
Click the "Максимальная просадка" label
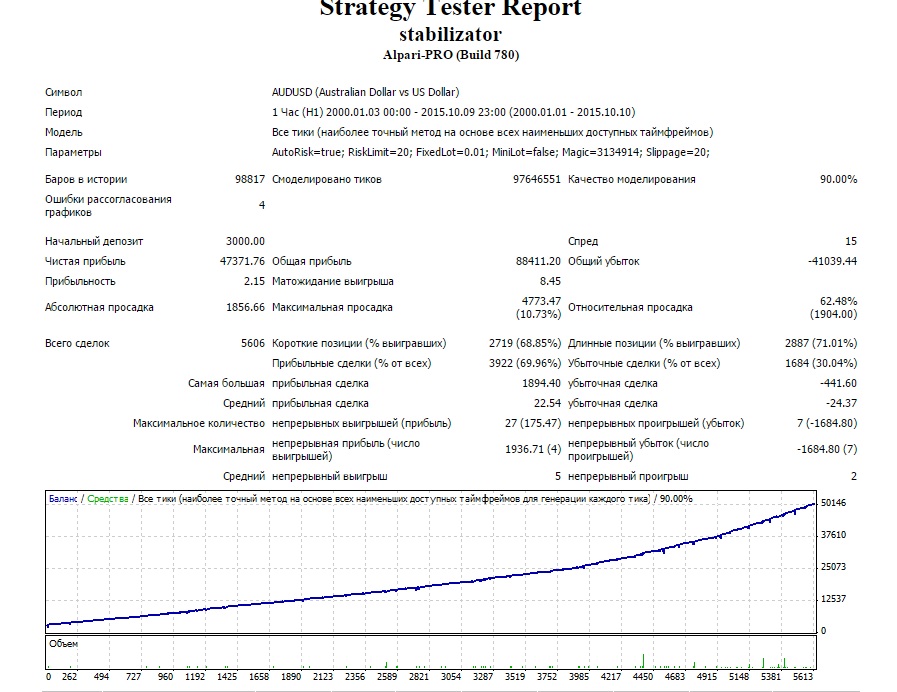pos(332,307)
